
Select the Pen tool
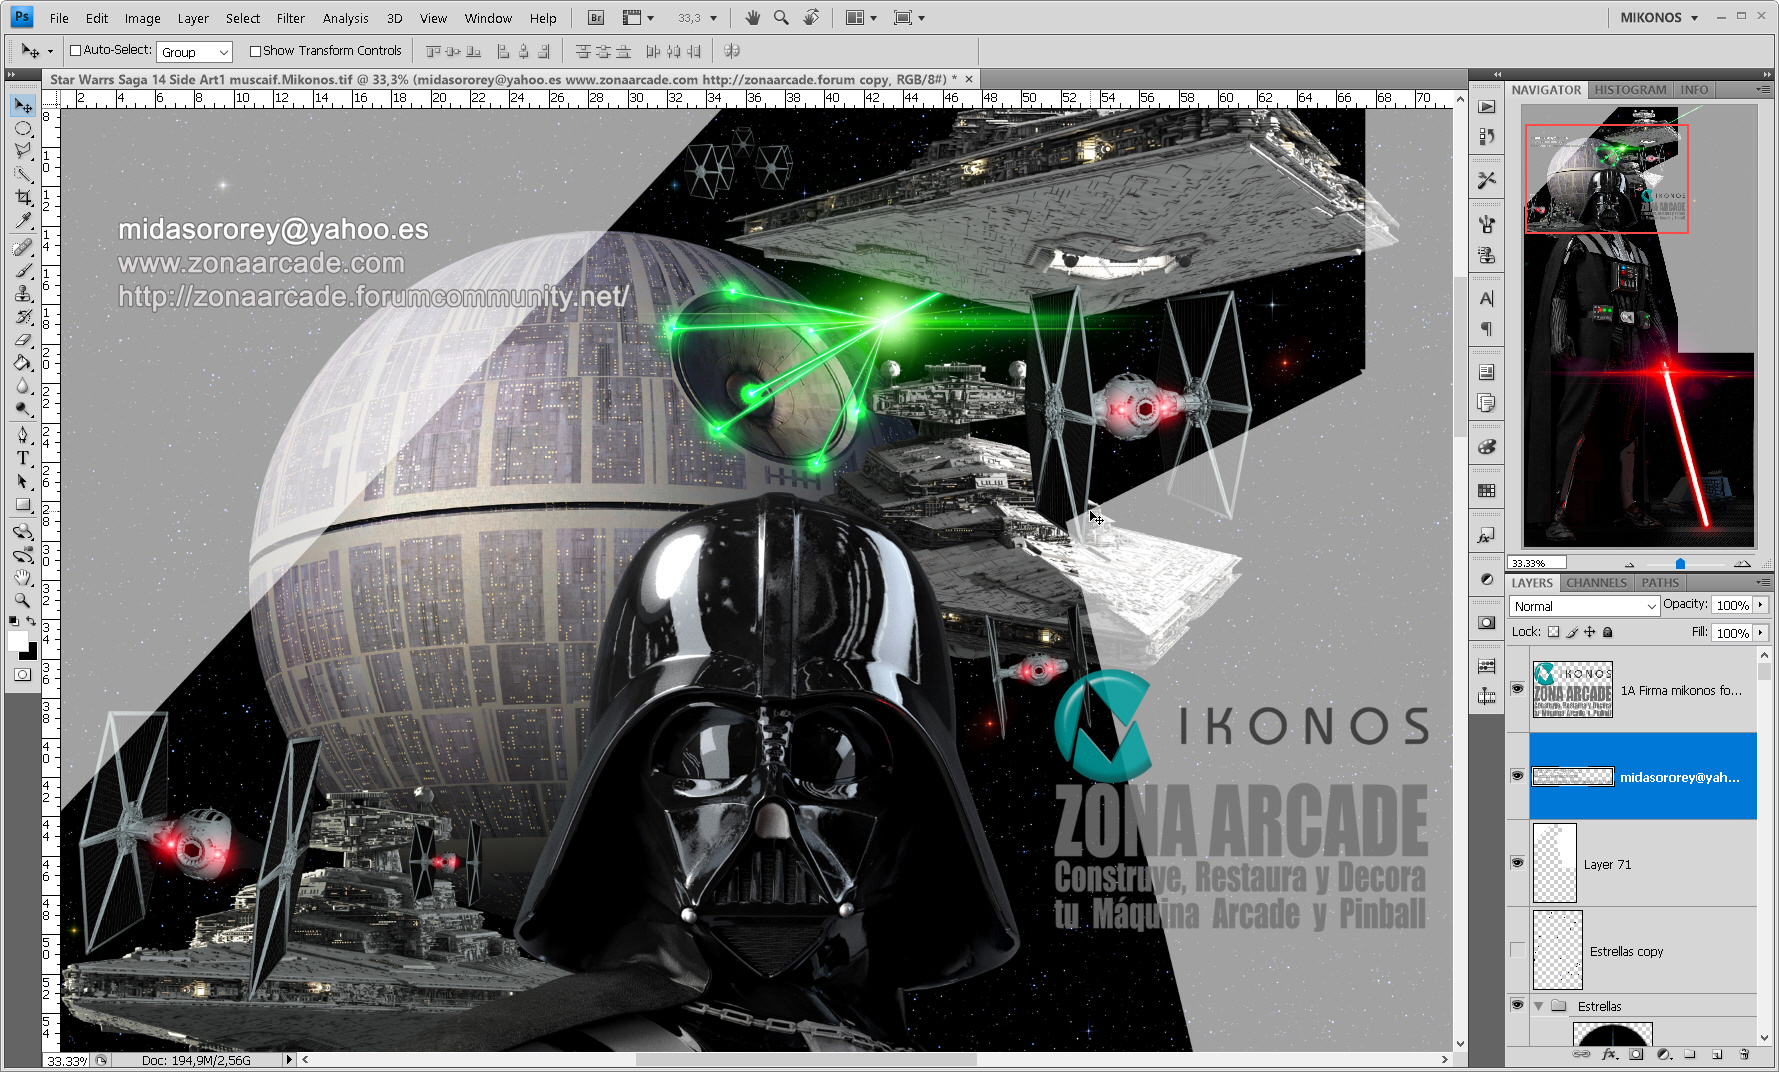[x=23, y=435]
